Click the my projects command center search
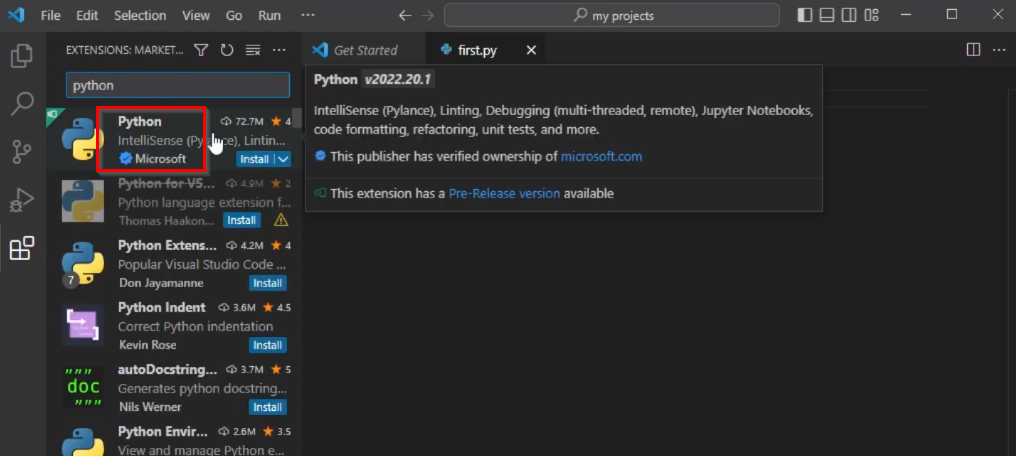This screenshot has width=1016, height=456. click(612, 16)
